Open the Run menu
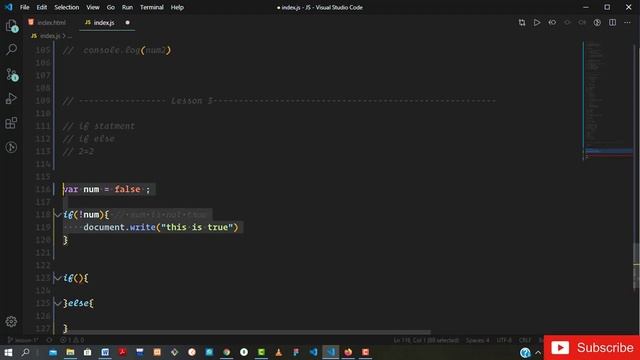Viewport: 640px width, 360px height. [127, 7]
